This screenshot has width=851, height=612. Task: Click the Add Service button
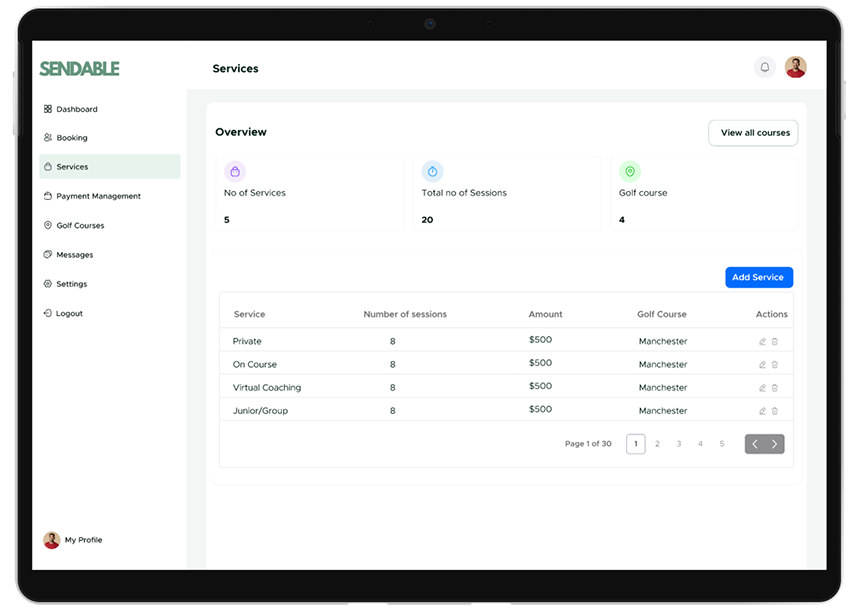click(x=758, y=277)
